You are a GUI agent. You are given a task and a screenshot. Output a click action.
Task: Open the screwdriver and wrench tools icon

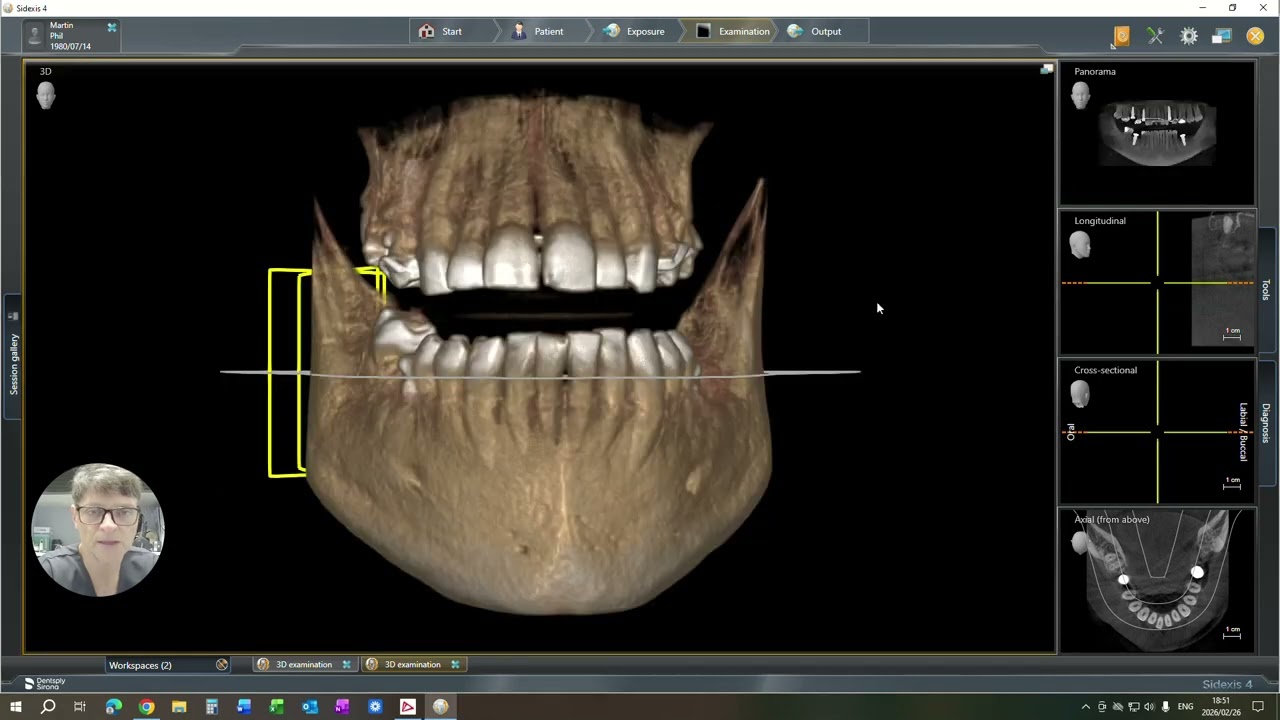pos(1155,36)
